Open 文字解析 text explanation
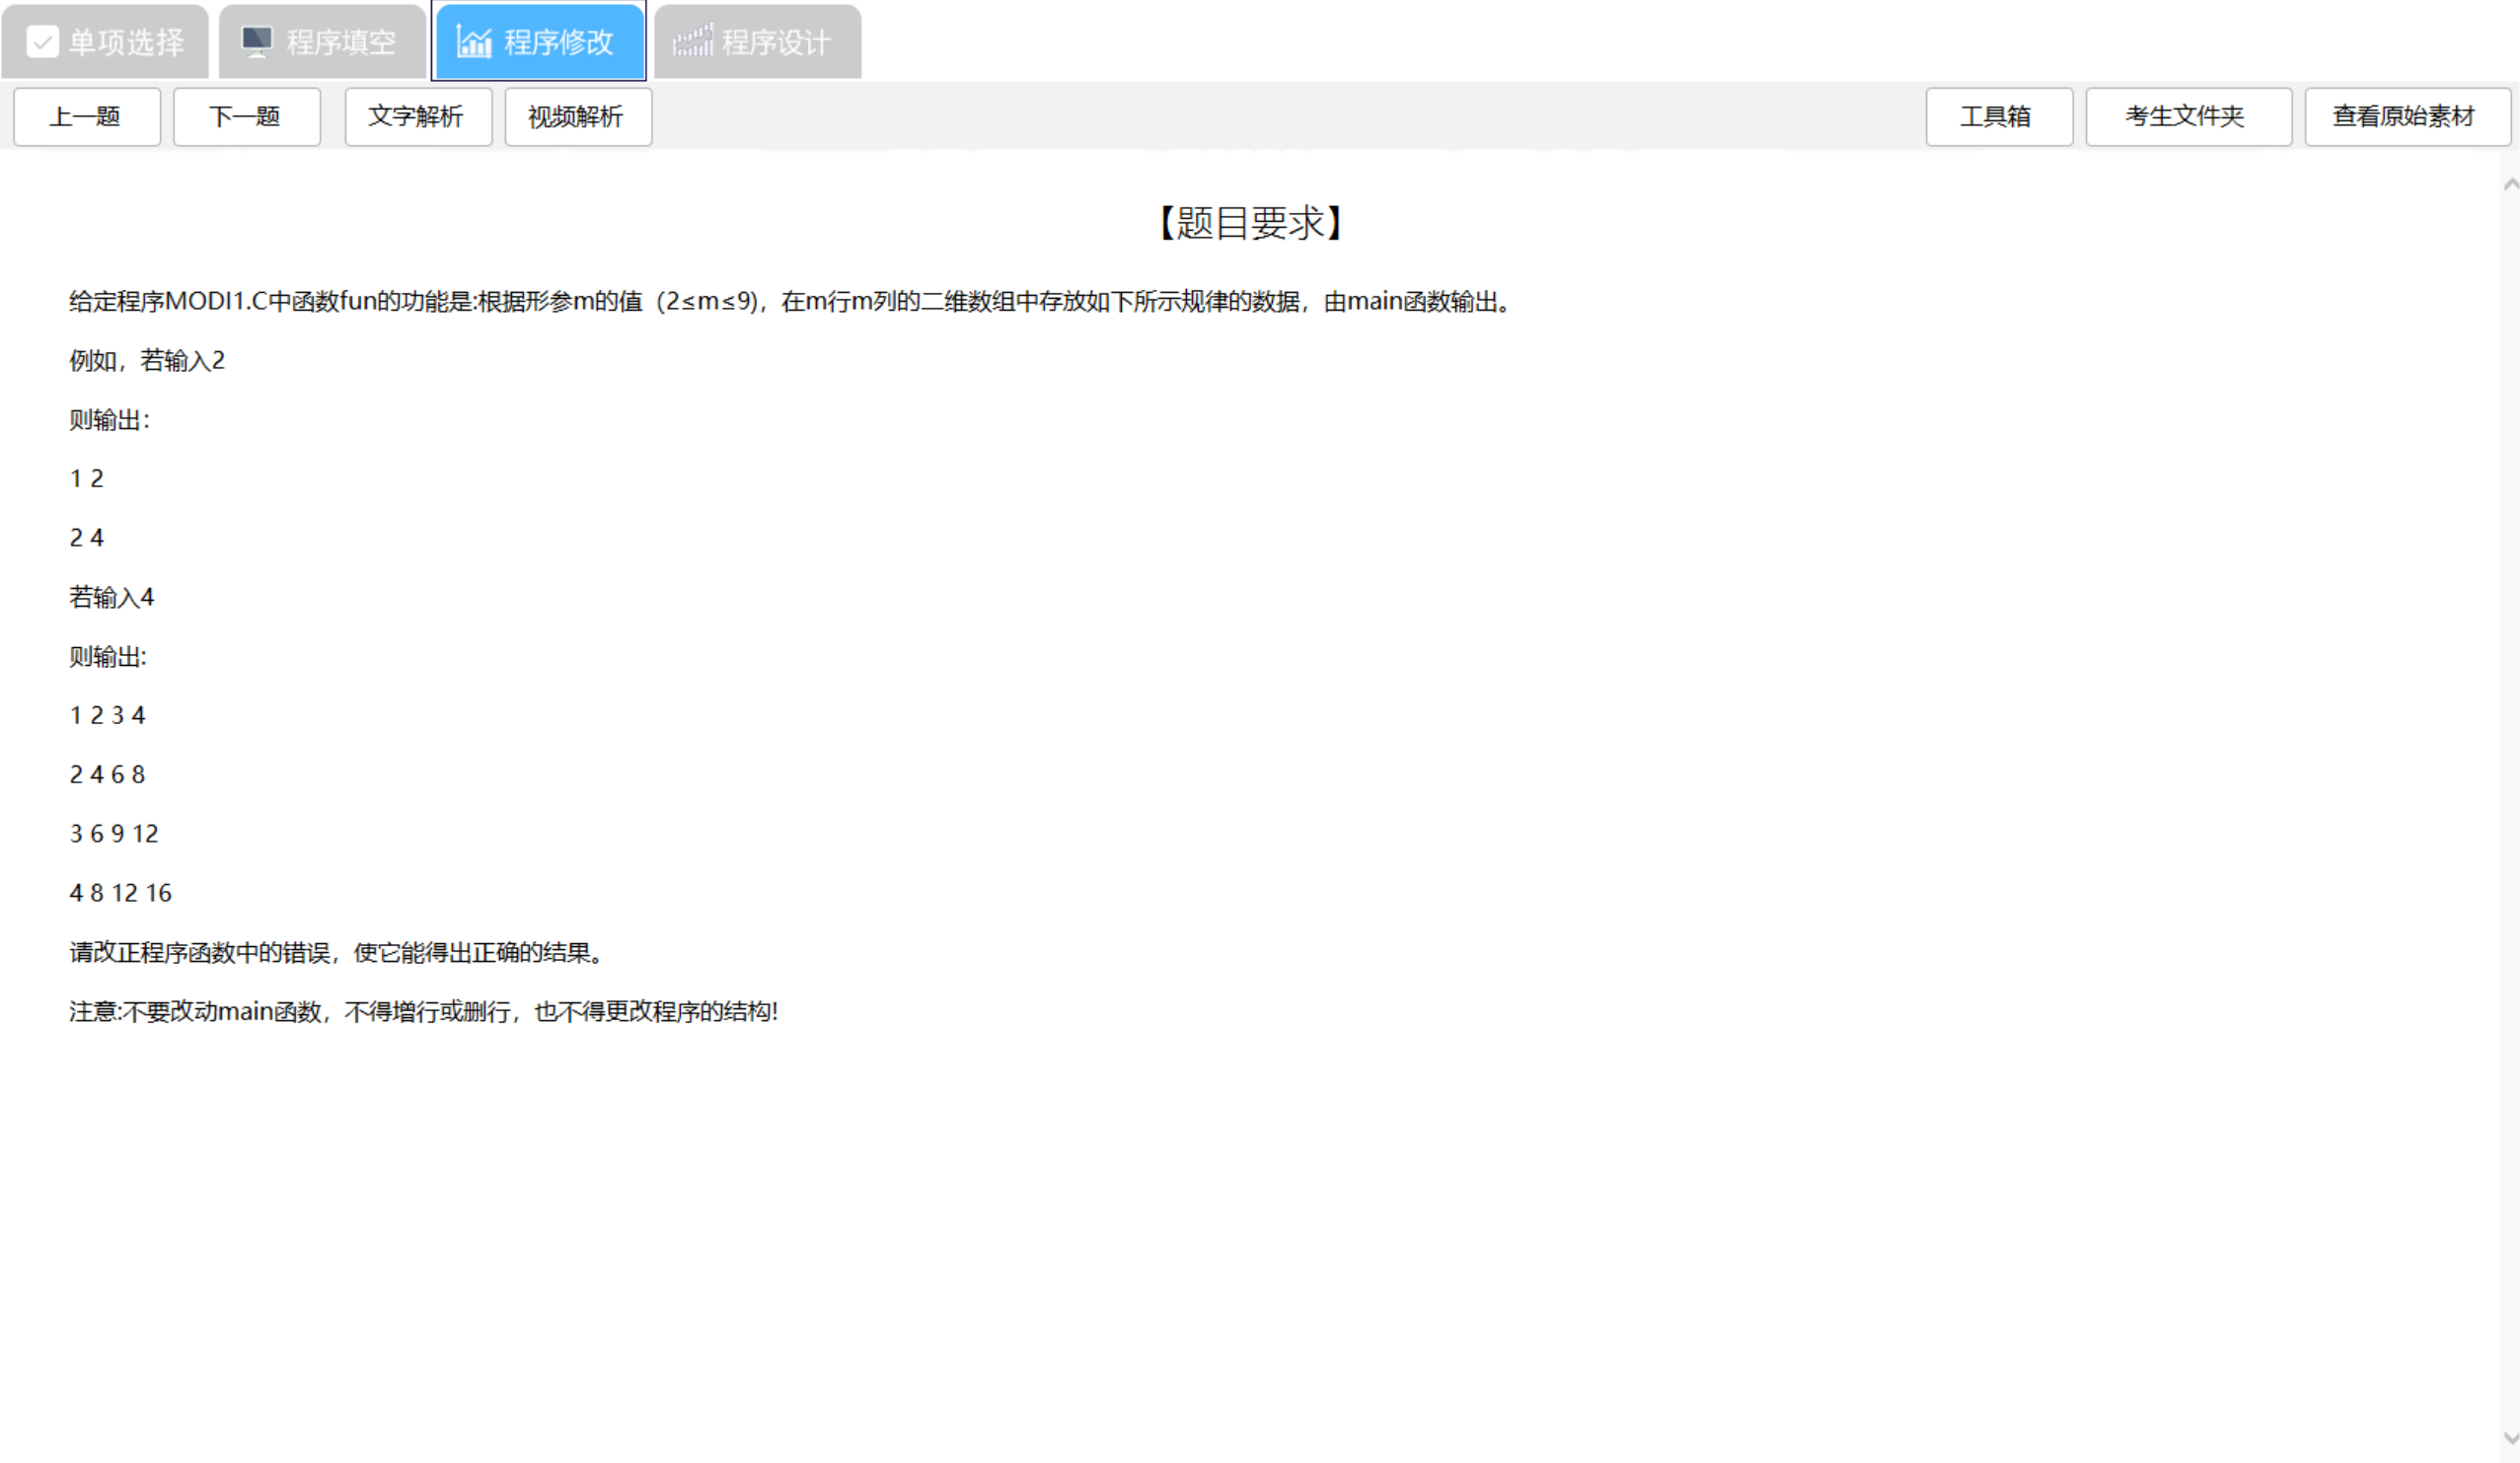The width and height of the screenshot is (2520, 1463). pos(418,116)
